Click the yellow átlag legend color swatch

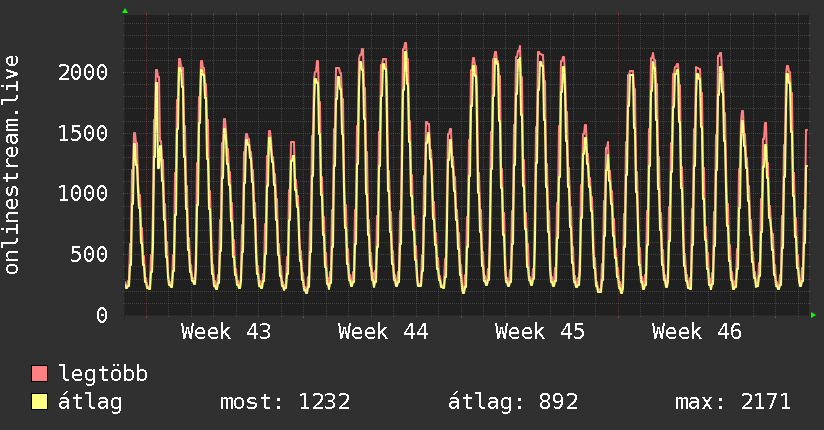(39, 402)
